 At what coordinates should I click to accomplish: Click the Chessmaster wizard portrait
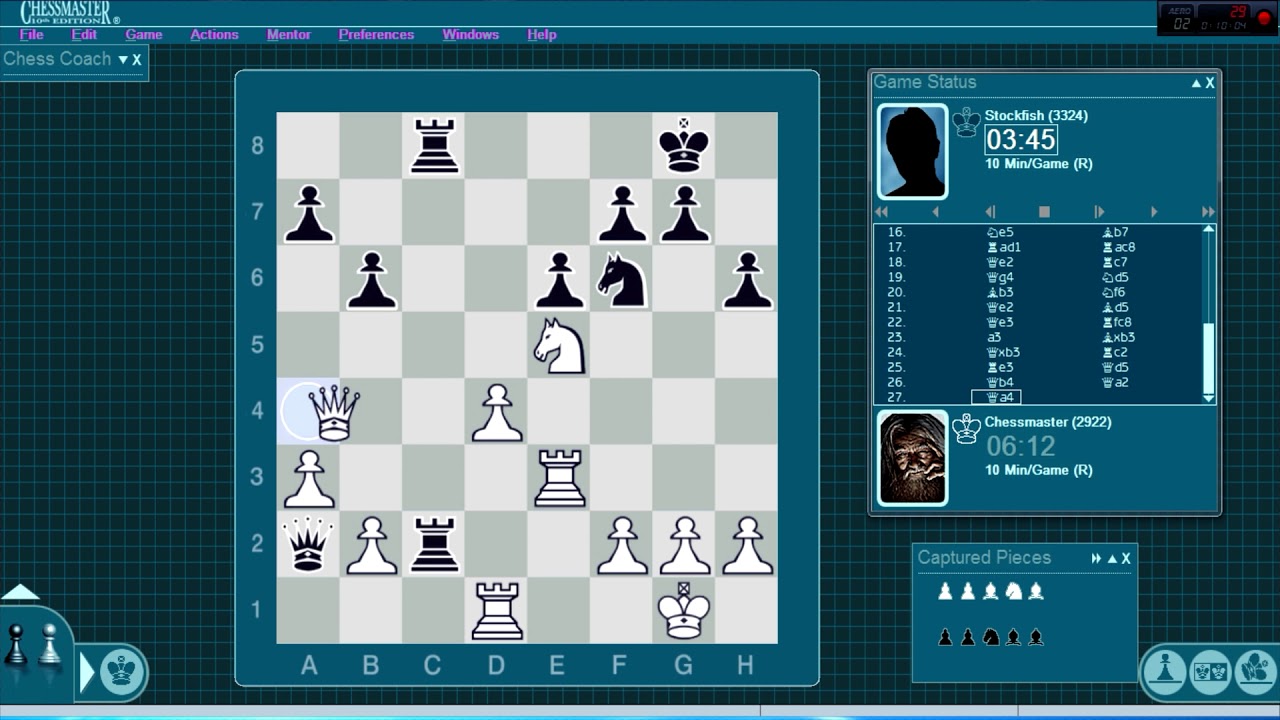click(912, 457)
